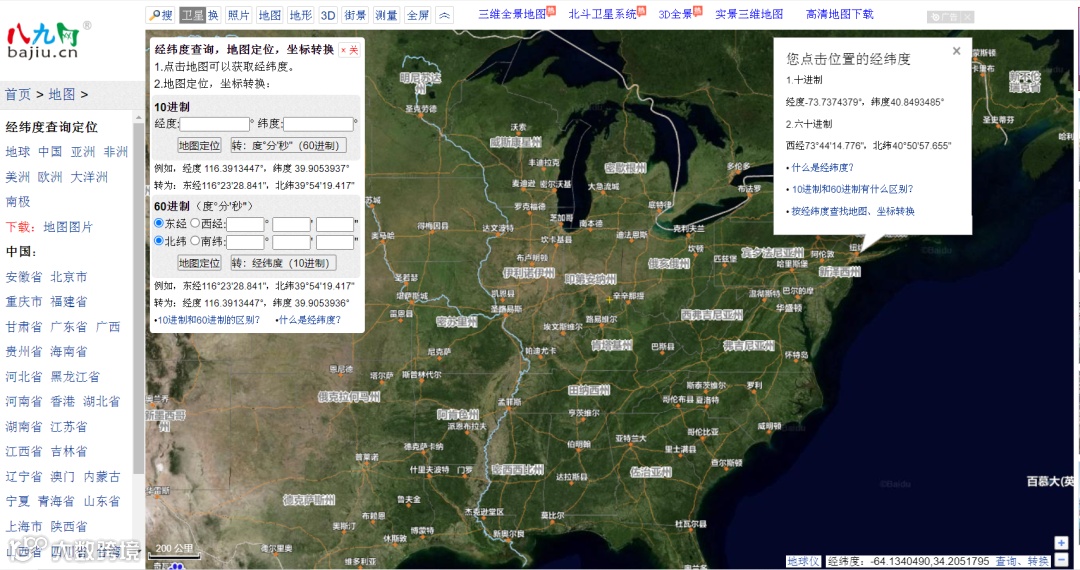Activate the 测量 measure tool

tap(386, 14)
